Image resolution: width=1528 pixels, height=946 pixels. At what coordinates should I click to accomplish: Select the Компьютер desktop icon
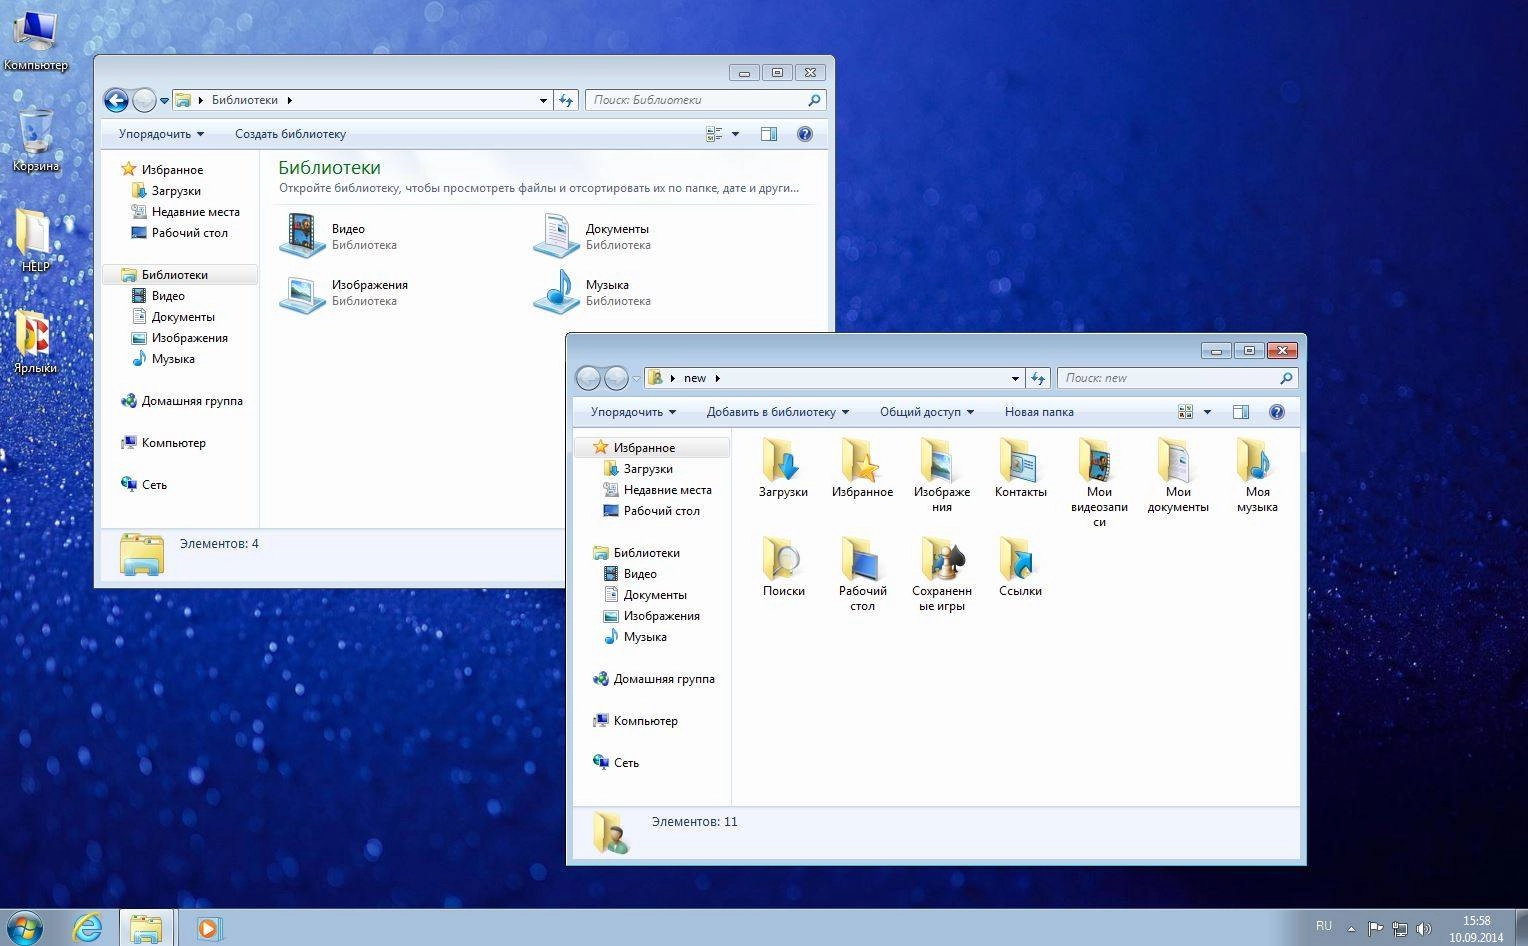pyautogui.click(x=36, y=40)
